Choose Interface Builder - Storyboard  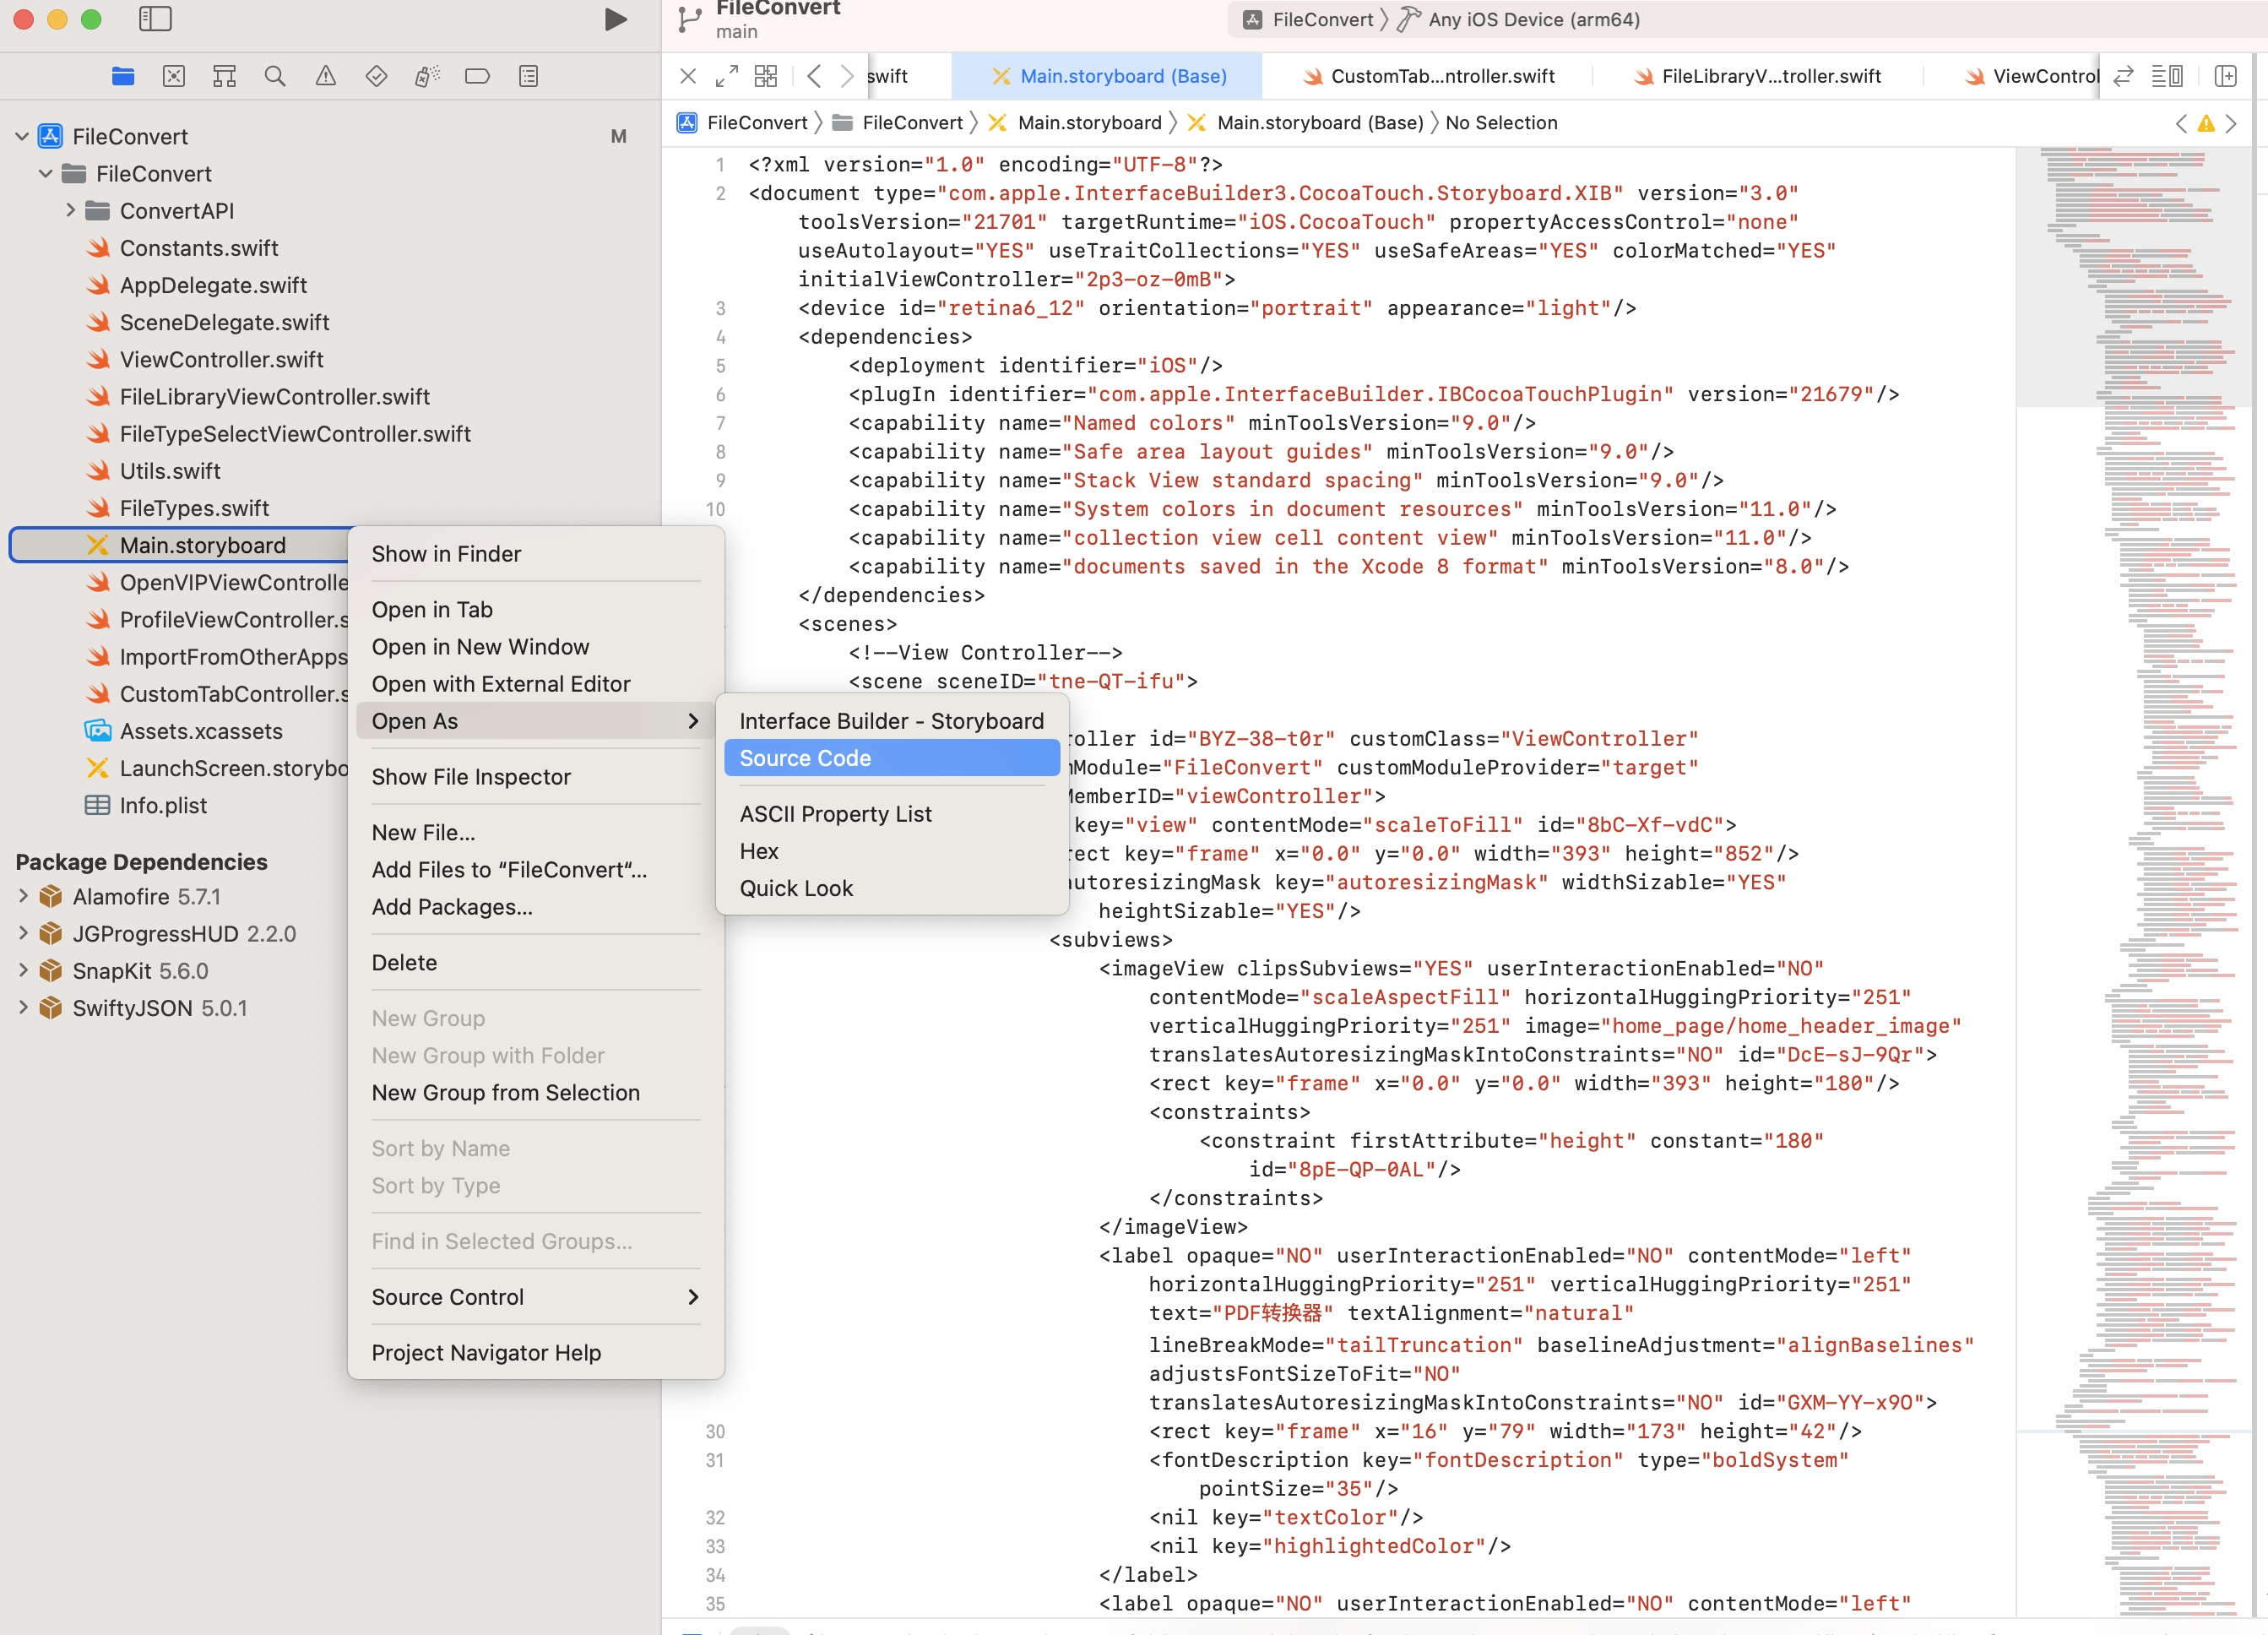pos(891,721)
